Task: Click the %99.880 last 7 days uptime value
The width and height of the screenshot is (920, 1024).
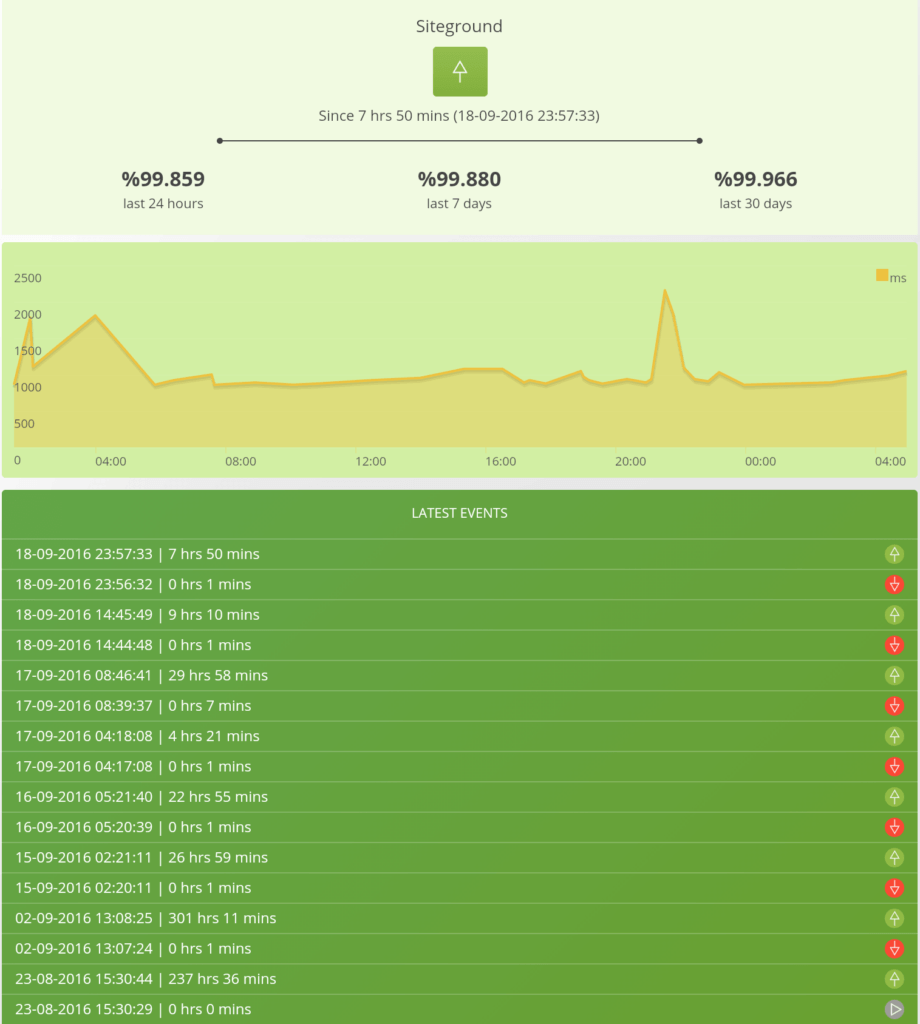Action: 459,179
